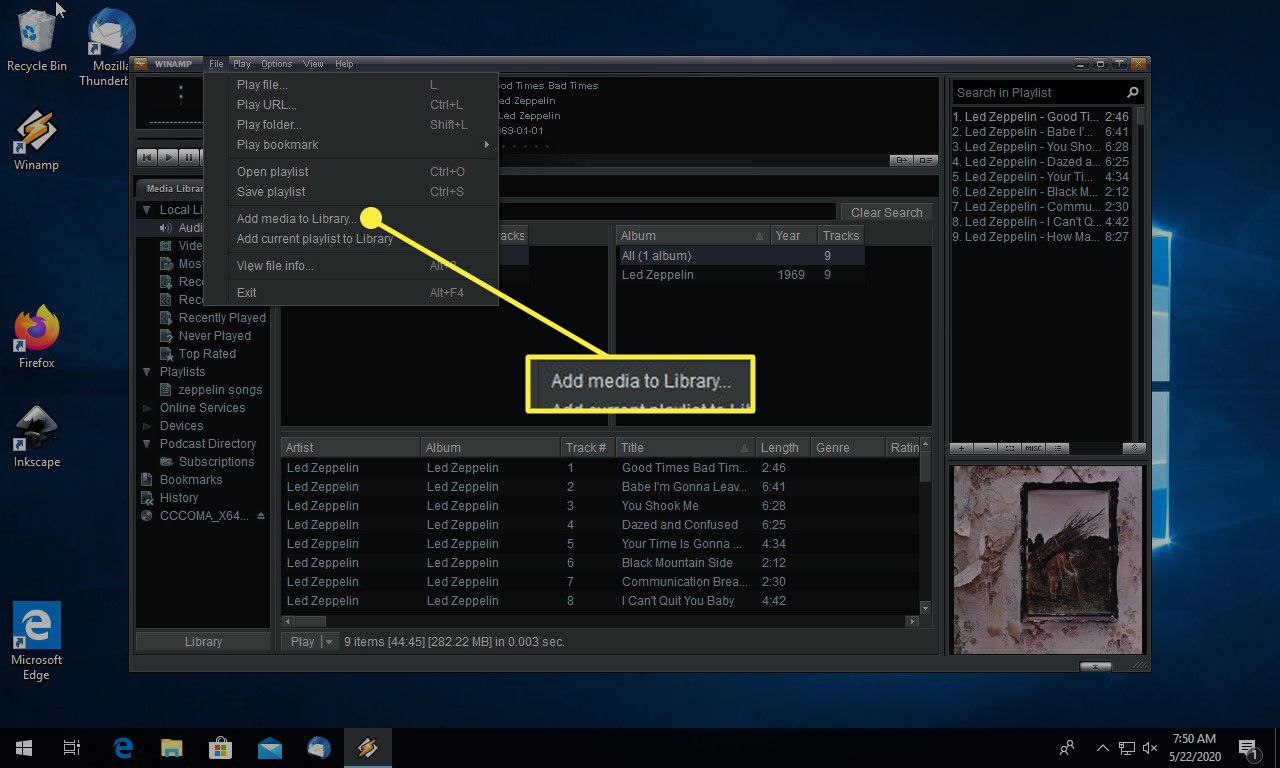The height and width of the screenshot is (768, 1280).
Task: Select the Dazed and Confused track row
Action: [x=600, y=525]
